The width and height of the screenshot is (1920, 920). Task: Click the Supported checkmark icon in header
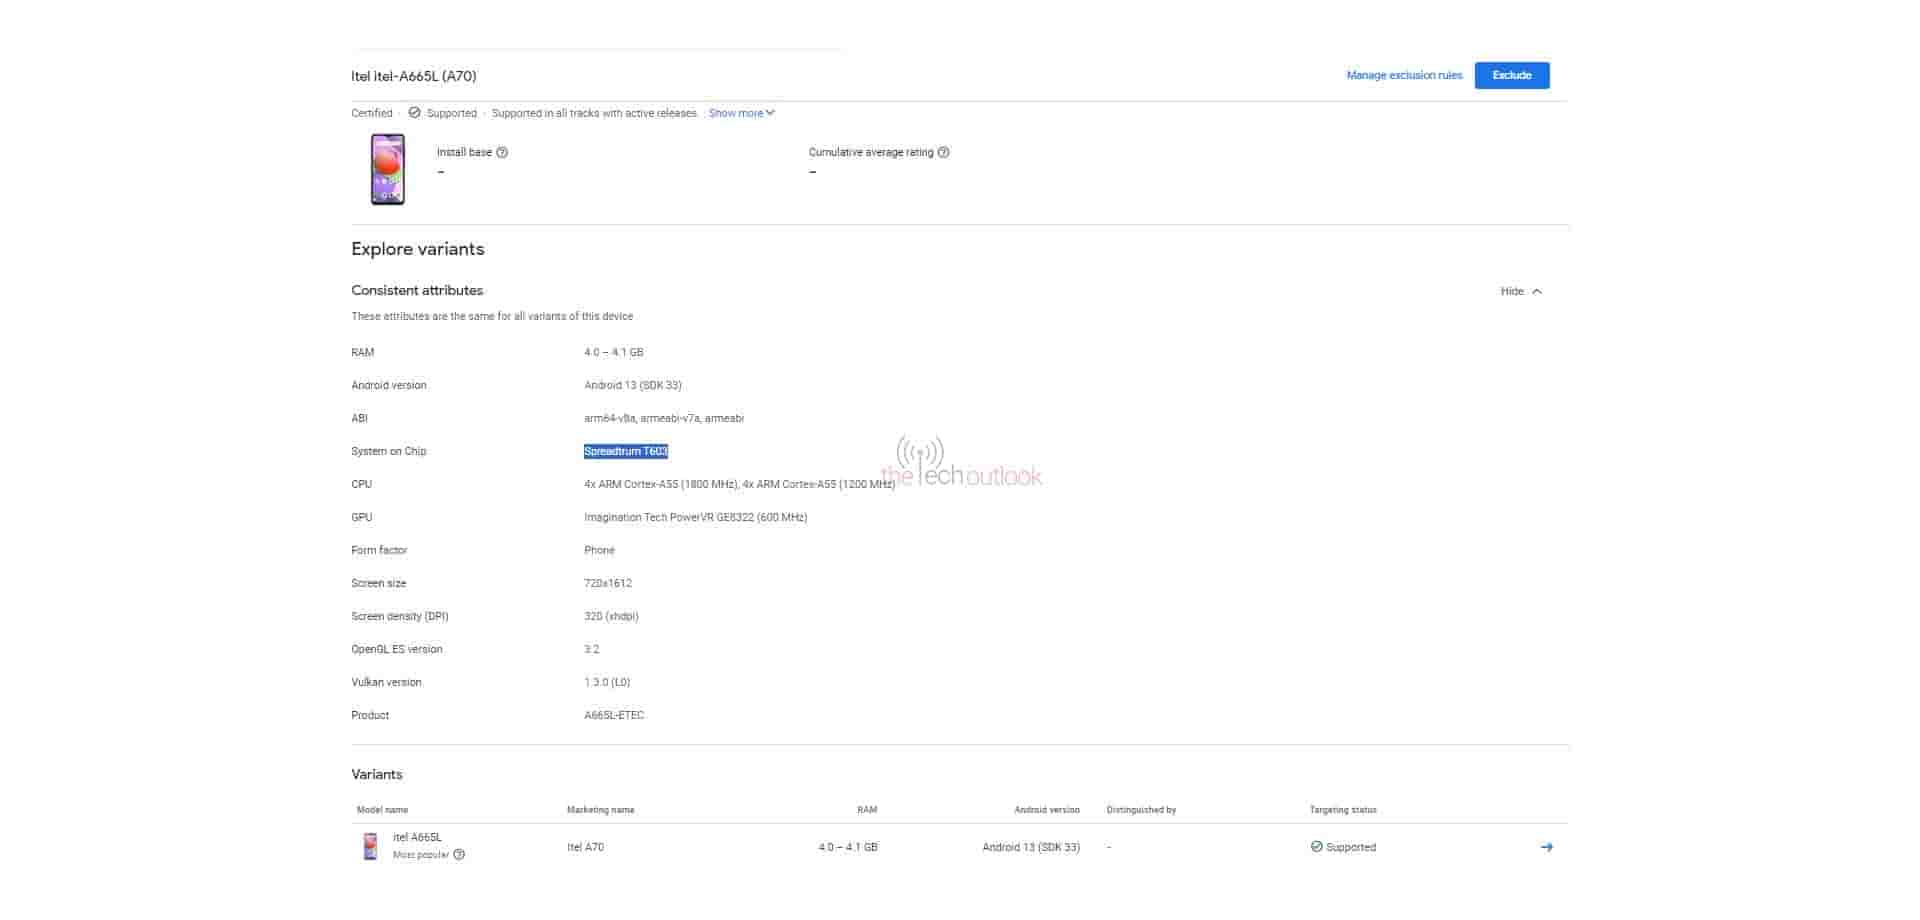(414, 113)
